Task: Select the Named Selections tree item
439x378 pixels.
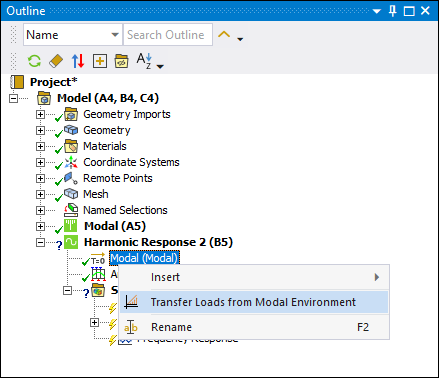Action: [125, 210]
